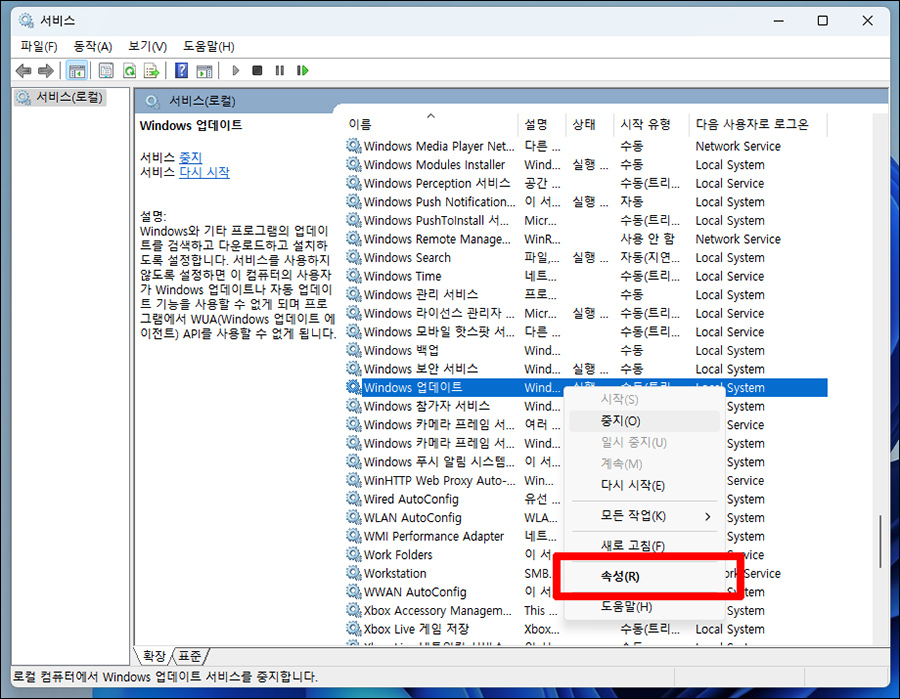Sort by the 이름 column header
The height and width of the screenshot is (699, 900).
click(x=430, y=124)
